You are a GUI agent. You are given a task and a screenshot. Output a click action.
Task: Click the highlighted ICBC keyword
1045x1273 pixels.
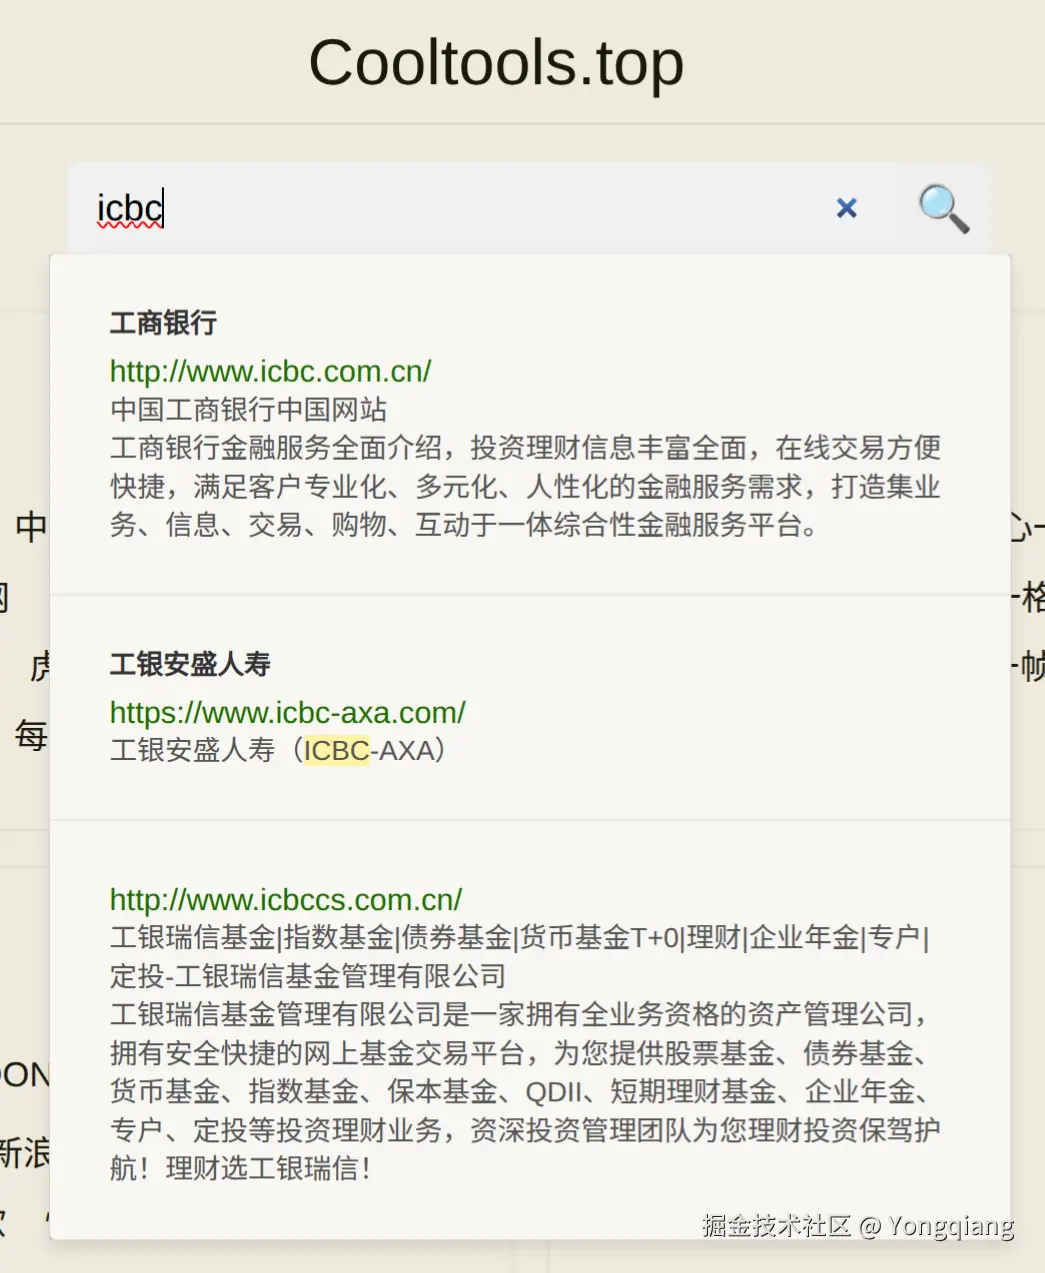click(x=337, y=750)
